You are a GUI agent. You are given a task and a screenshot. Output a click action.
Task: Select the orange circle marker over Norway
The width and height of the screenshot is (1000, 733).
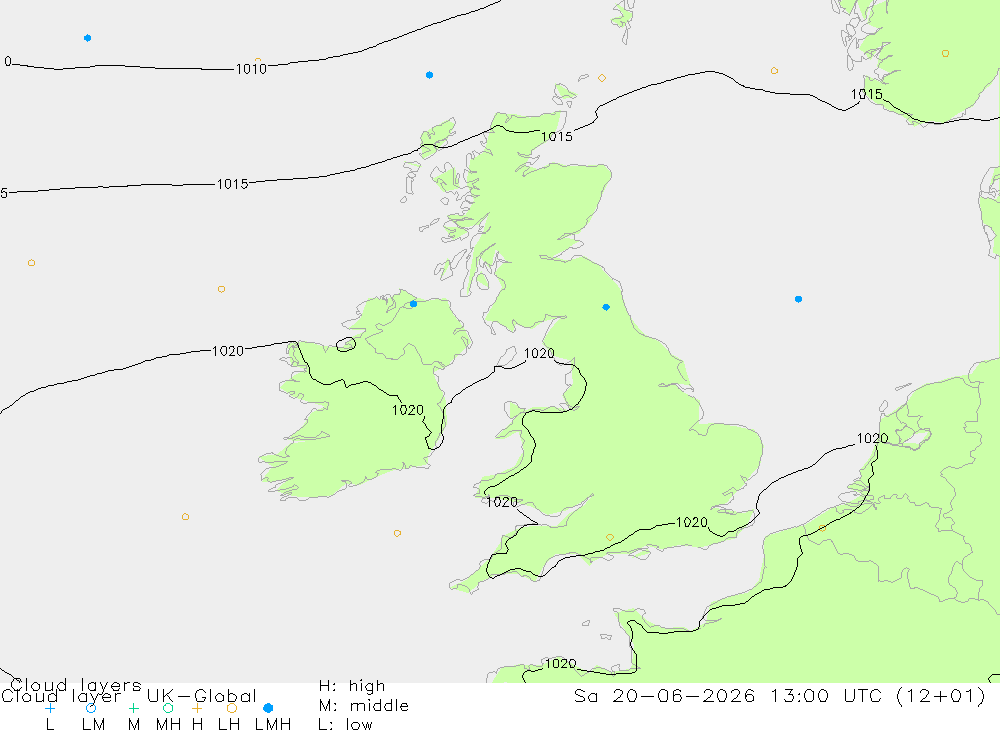click(945, 54)
